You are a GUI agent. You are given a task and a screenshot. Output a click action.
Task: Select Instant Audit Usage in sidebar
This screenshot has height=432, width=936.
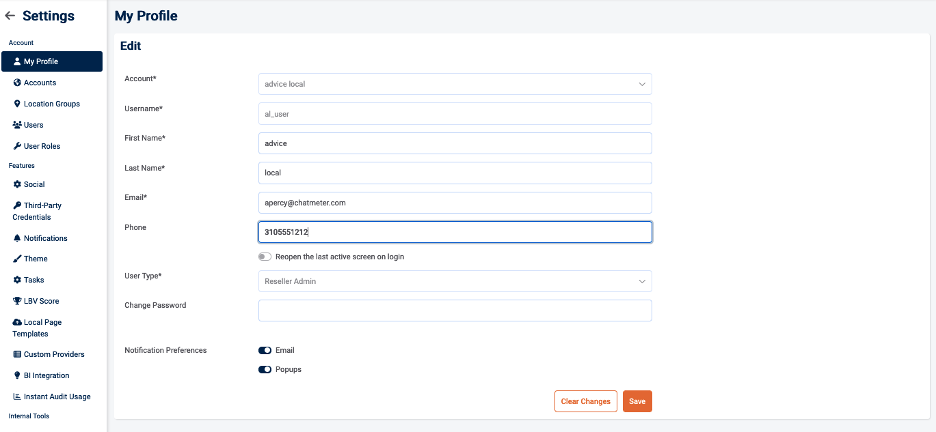point(56,397)
